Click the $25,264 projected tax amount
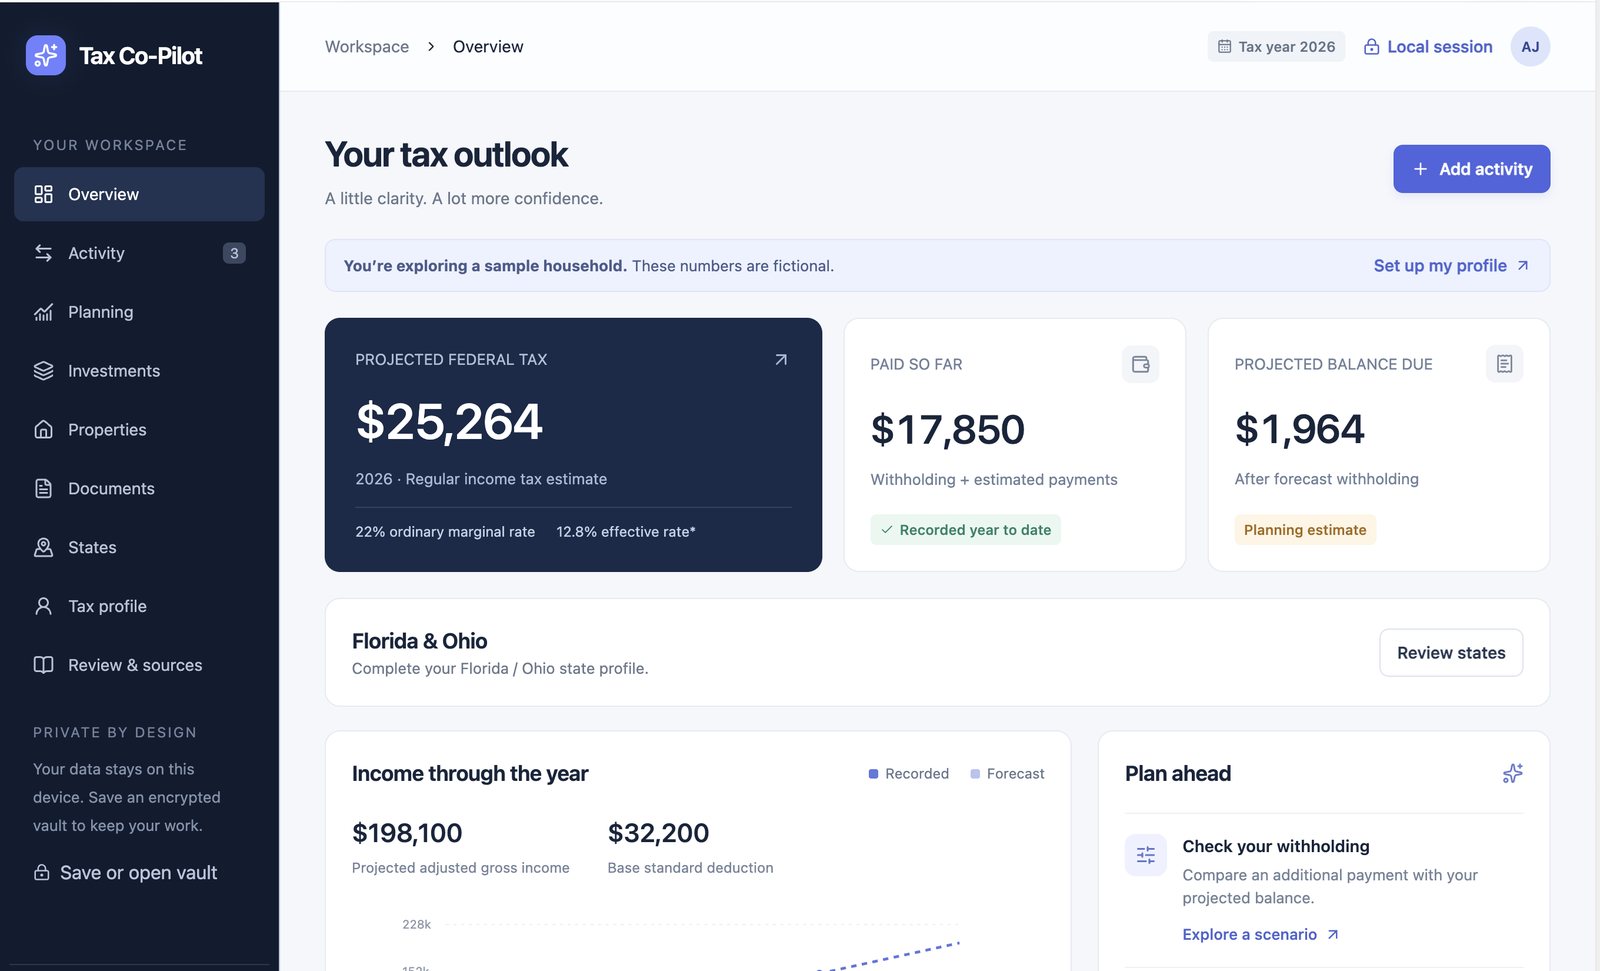Viewport: 1600px width, 971px height. point(449,422)
